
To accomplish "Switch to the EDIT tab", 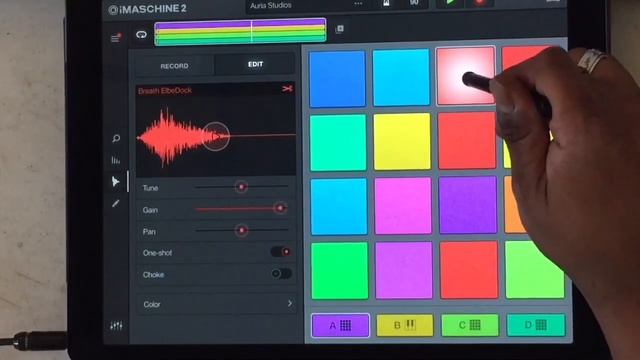I will (255, 64).
